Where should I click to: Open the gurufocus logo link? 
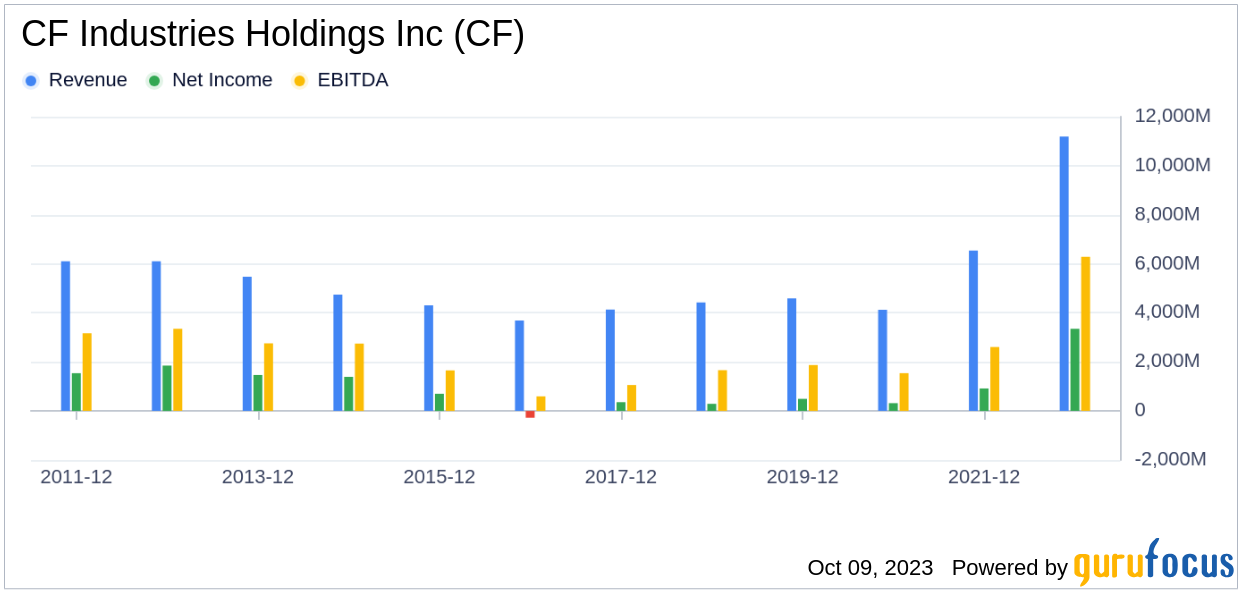pos(1154,562)
